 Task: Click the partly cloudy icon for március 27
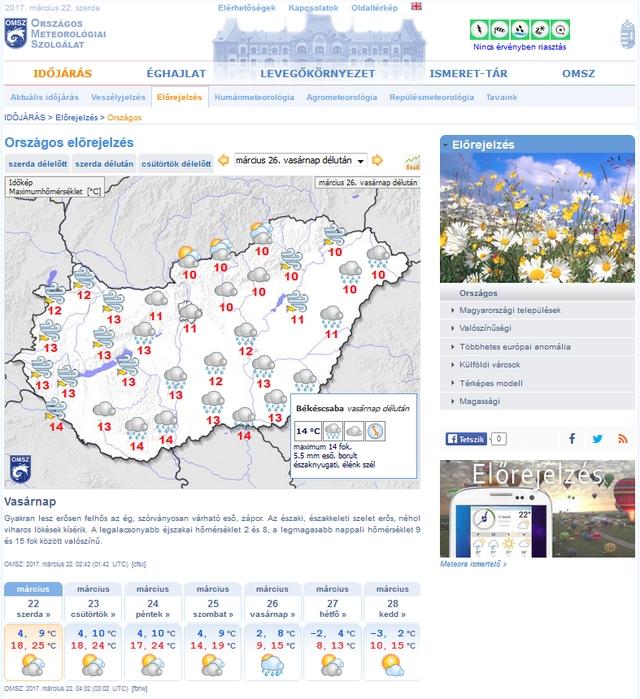point(332,665)
